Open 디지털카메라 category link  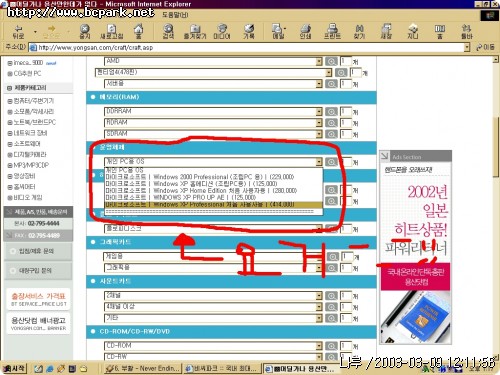click(x=30, y=154)
